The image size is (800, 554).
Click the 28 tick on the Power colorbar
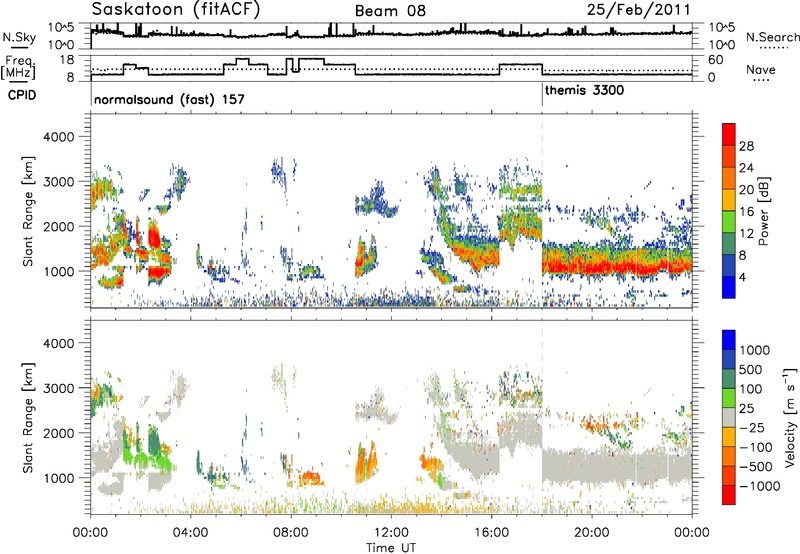point(746,146)
